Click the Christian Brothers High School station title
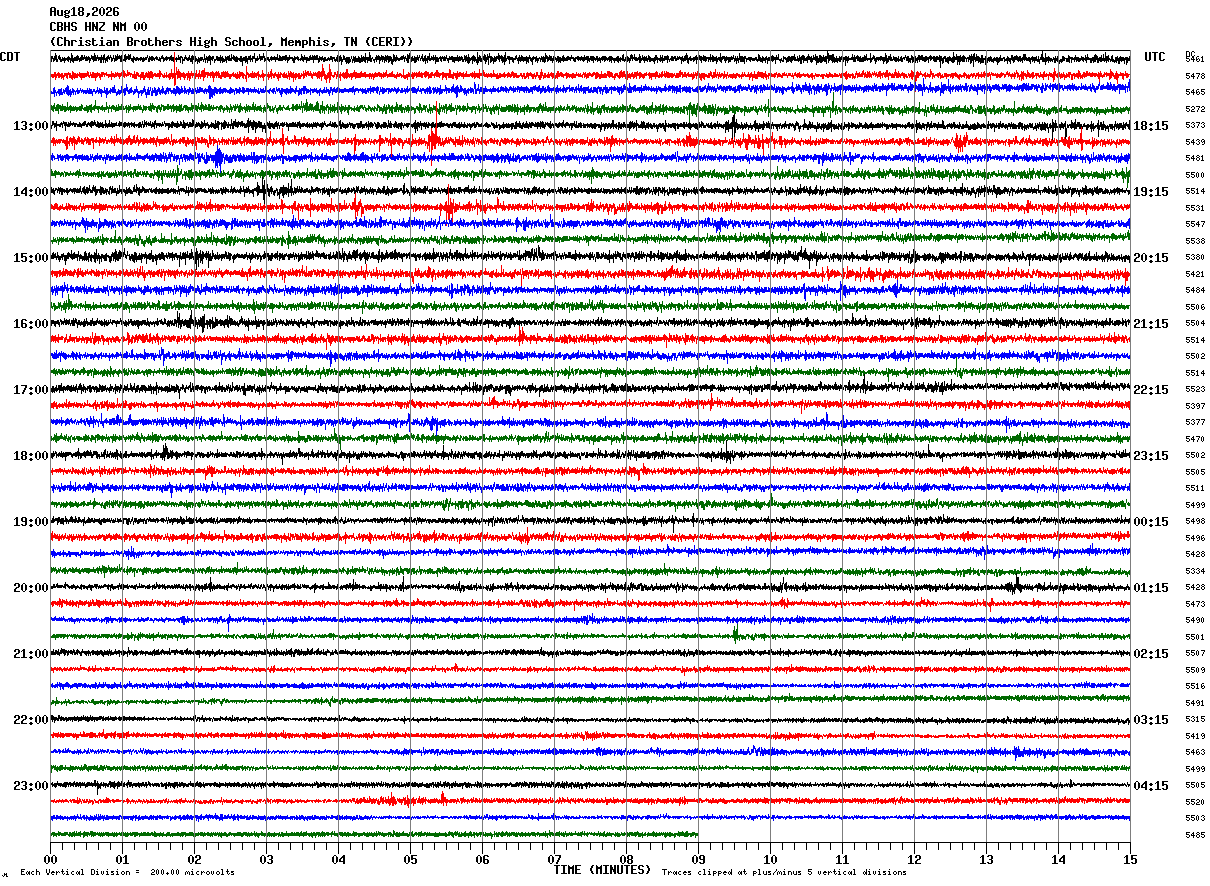Viewport: 1210px width, 886px height. [231, 42]
